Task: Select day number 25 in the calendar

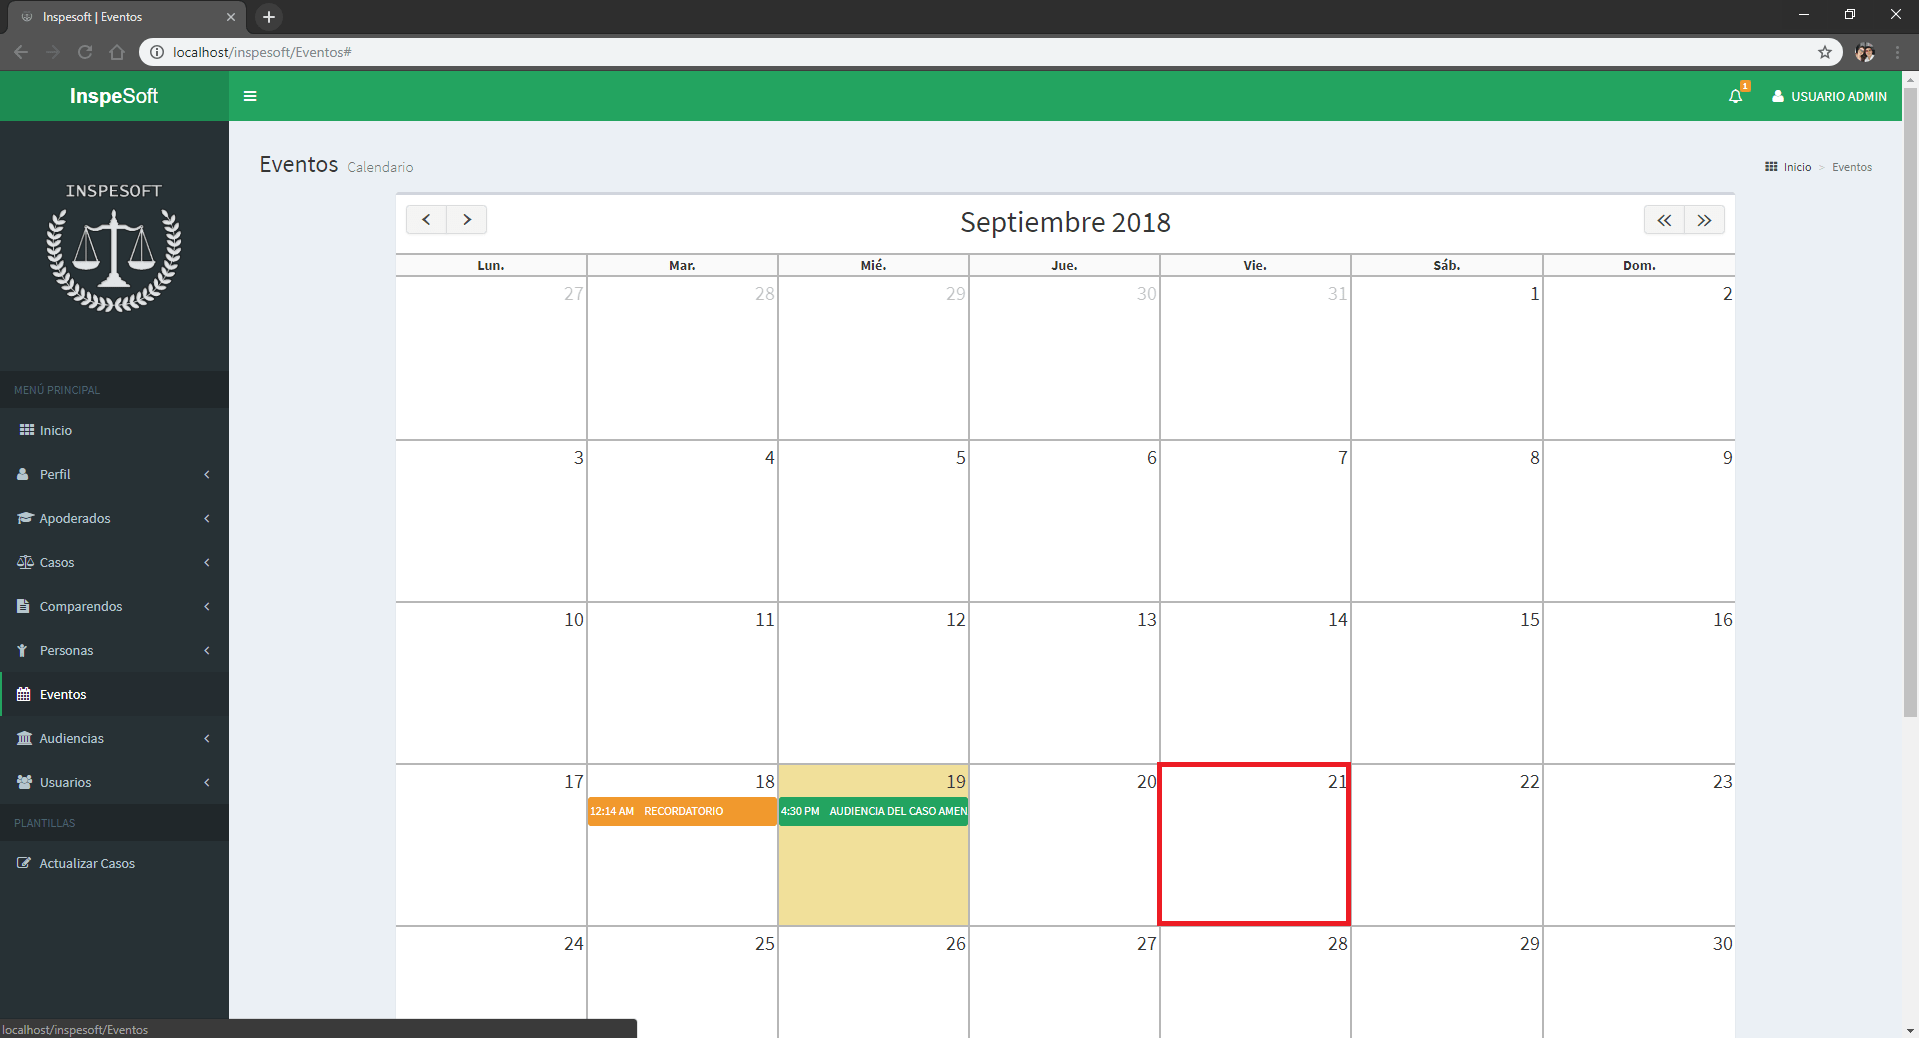Action: [764, 943]
